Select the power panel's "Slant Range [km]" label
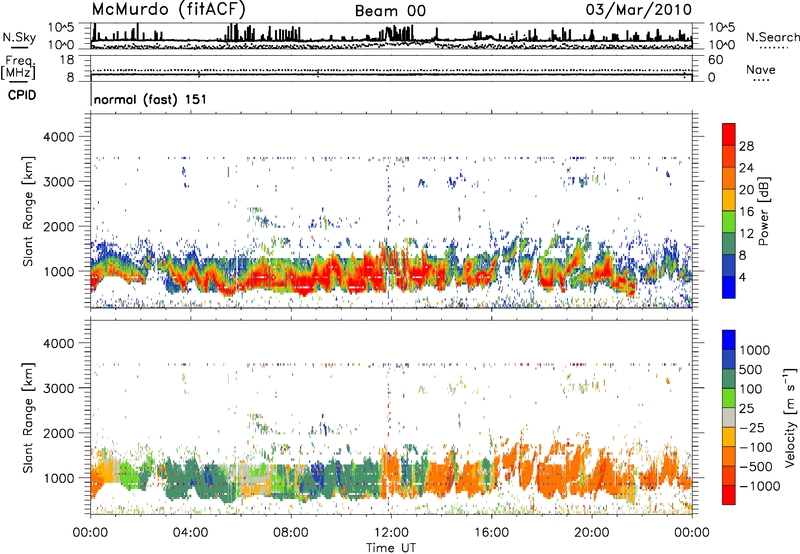Image resolution: width=800 pixels, height=554 pixels. [29, 211]
